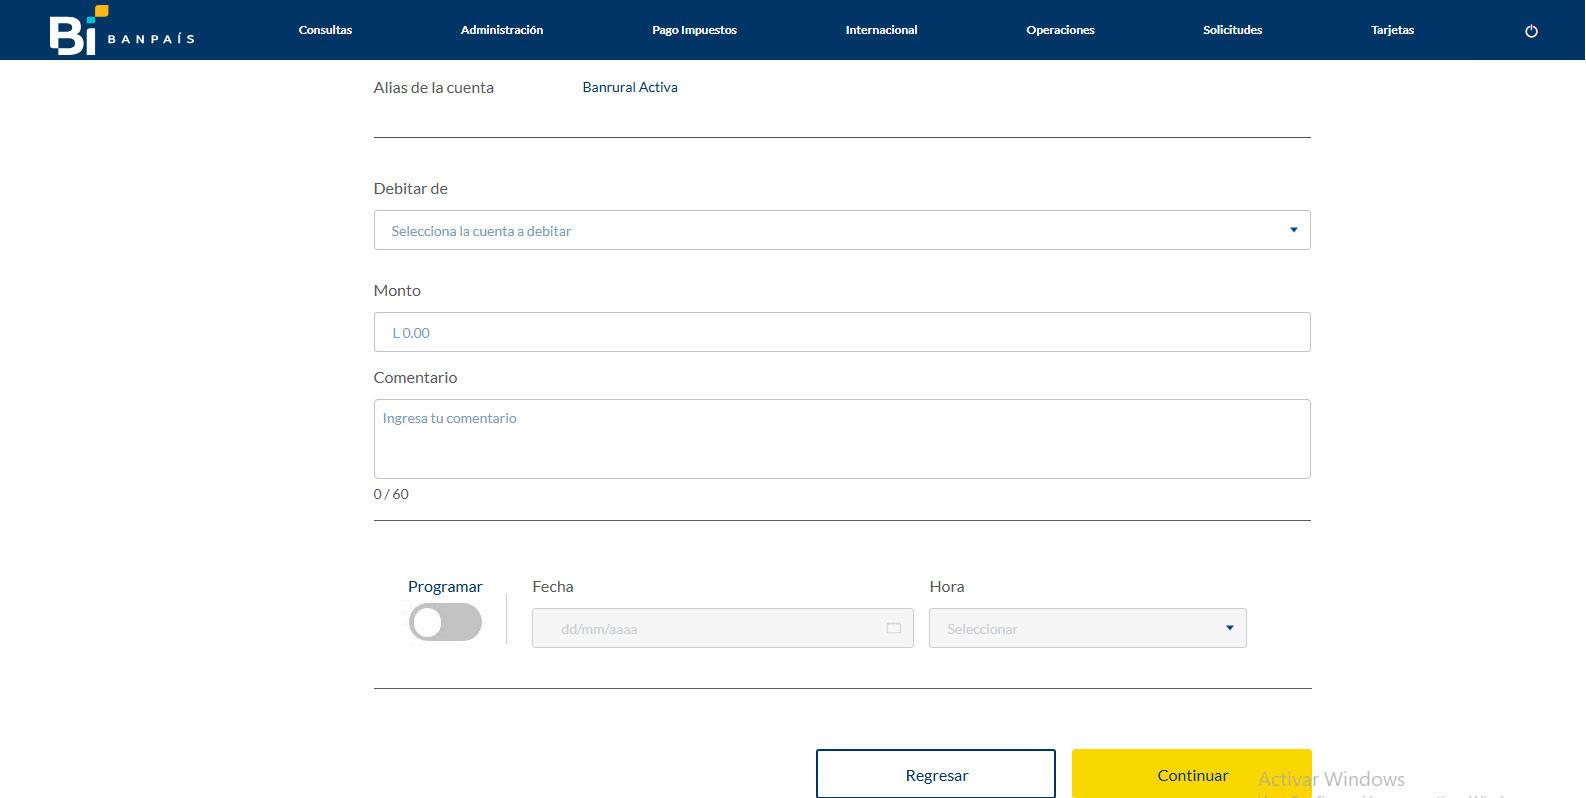The height and width of the screenshot is (798, 1586).
Task: Click the Monto amount input field
Action: [842, 332]
